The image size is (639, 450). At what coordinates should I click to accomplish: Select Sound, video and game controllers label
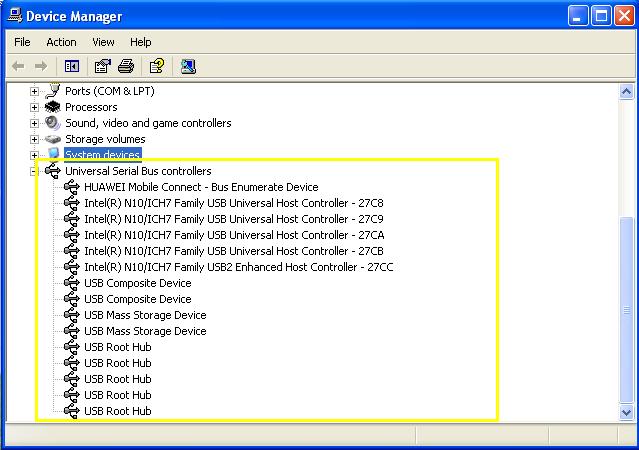[148, 123]
